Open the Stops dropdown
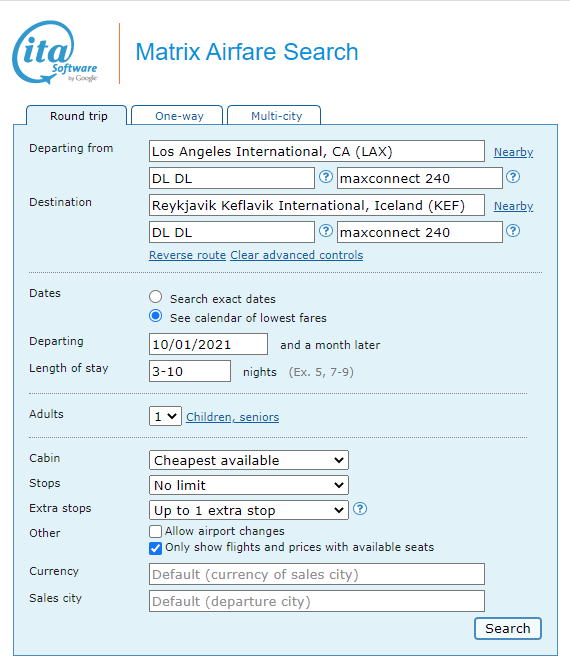 tap(249, 485)
